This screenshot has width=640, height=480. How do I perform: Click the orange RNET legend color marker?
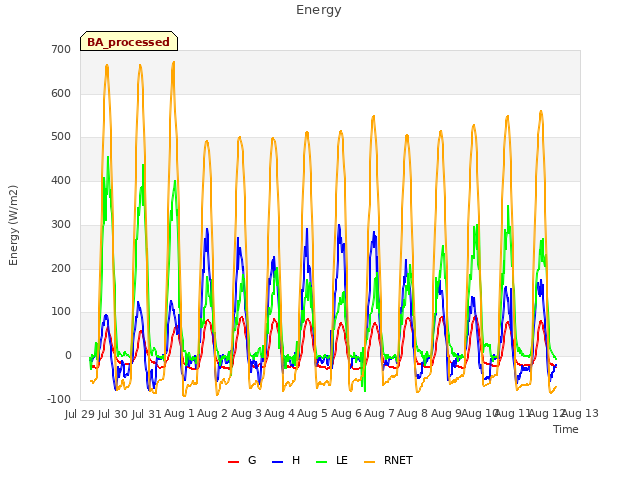369,462
